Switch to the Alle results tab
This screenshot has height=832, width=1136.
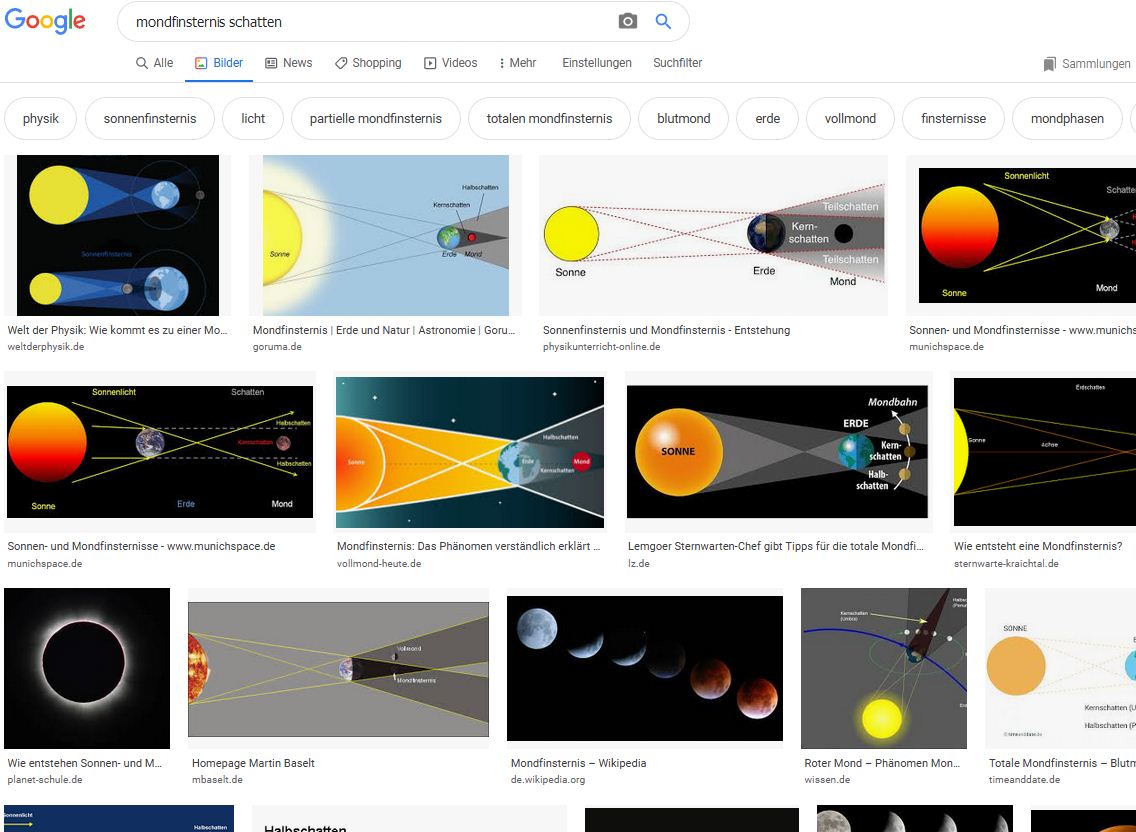[154, 62]
